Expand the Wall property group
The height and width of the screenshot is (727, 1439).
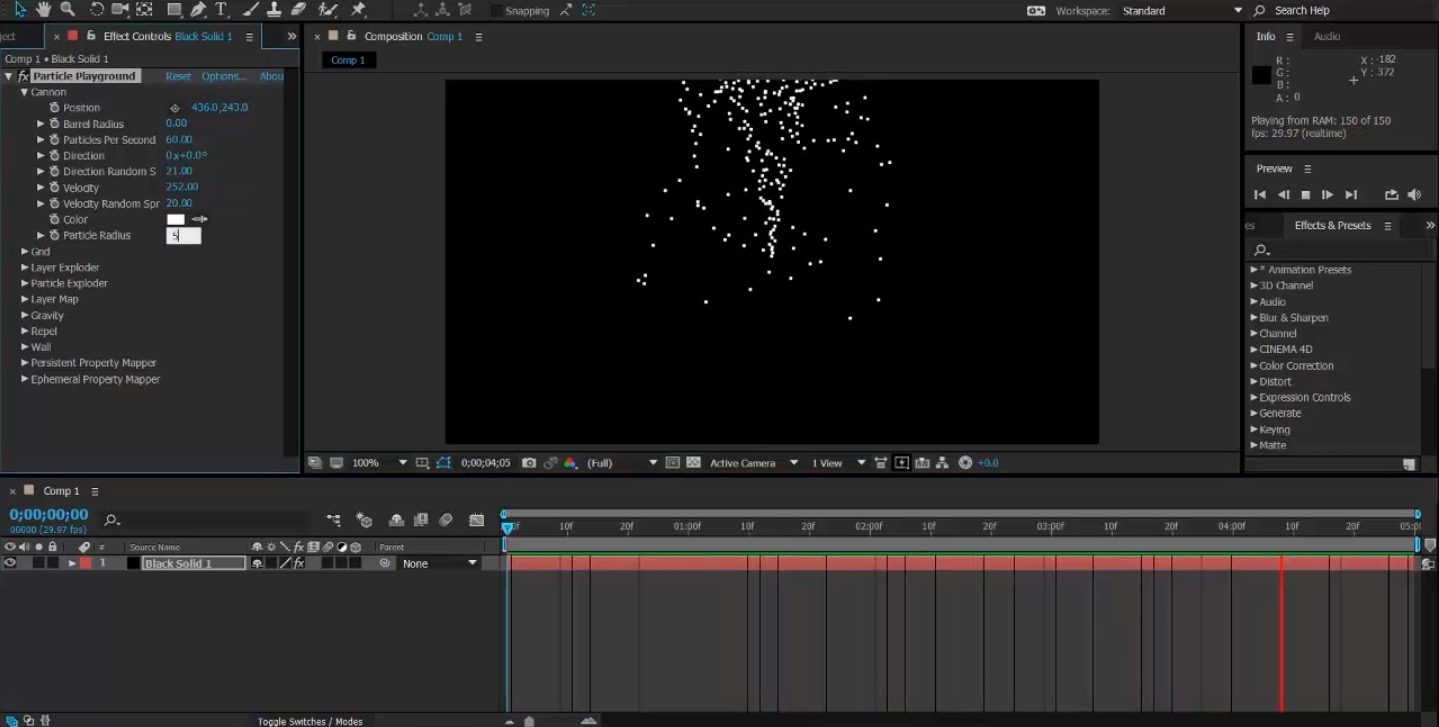(x=25, y=347)
